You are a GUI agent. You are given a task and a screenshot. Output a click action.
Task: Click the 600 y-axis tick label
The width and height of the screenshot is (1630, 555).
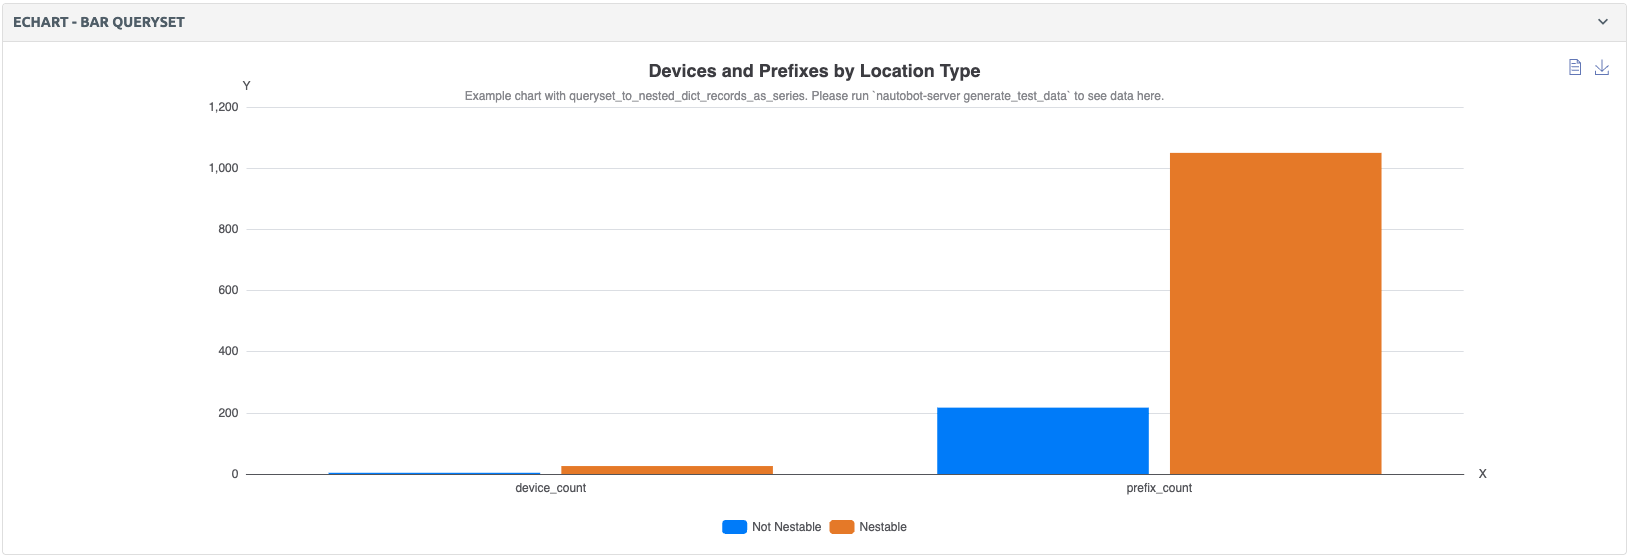228,290
